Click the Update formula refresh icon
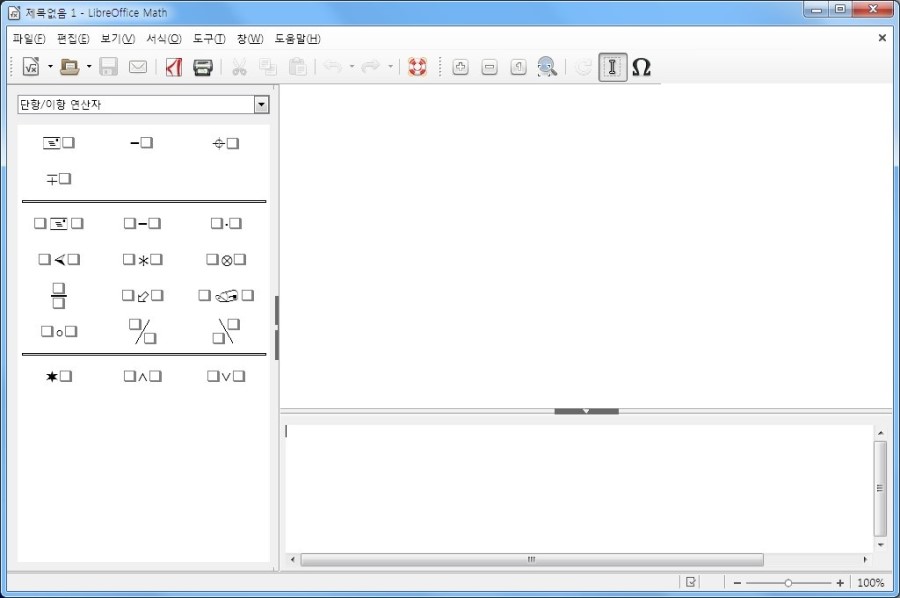Screen dimensions: 900x598 coord(583,67)
